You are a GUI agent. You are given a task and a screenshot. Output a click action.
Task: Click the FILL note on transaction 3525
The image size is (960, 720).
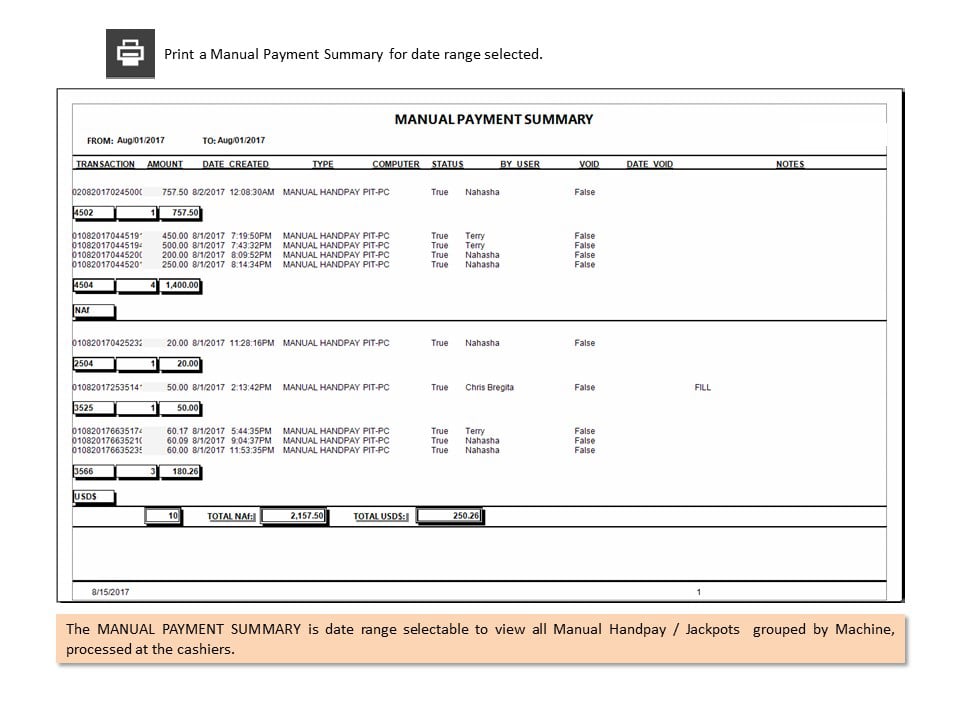pyautogui.click(x=703, y=388)
